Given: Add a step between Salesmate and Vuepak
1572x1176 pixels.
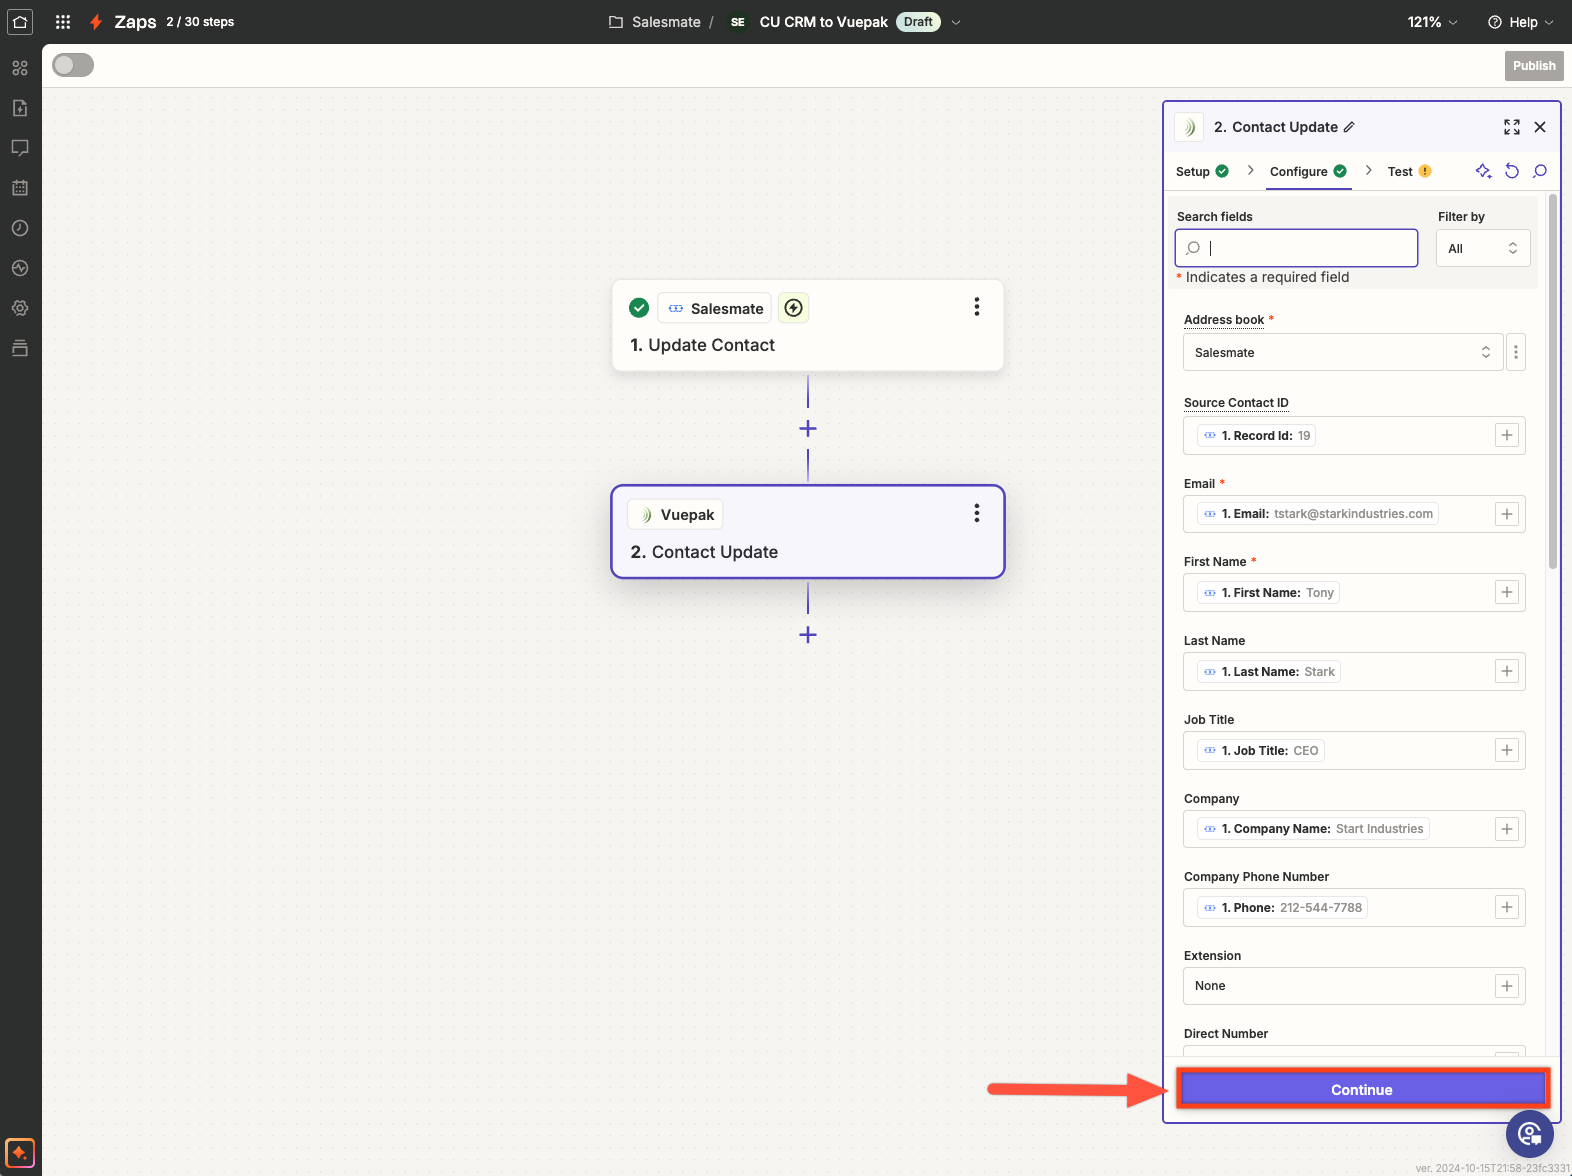Looking at the screenshot, I should (x=808, y=429).
